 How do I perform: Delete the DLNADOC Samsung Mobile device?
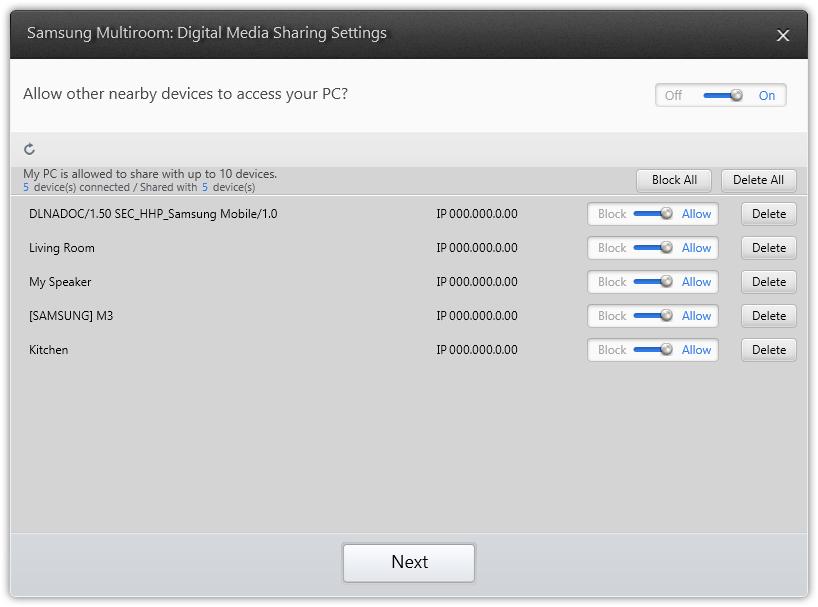pos(768,214)
